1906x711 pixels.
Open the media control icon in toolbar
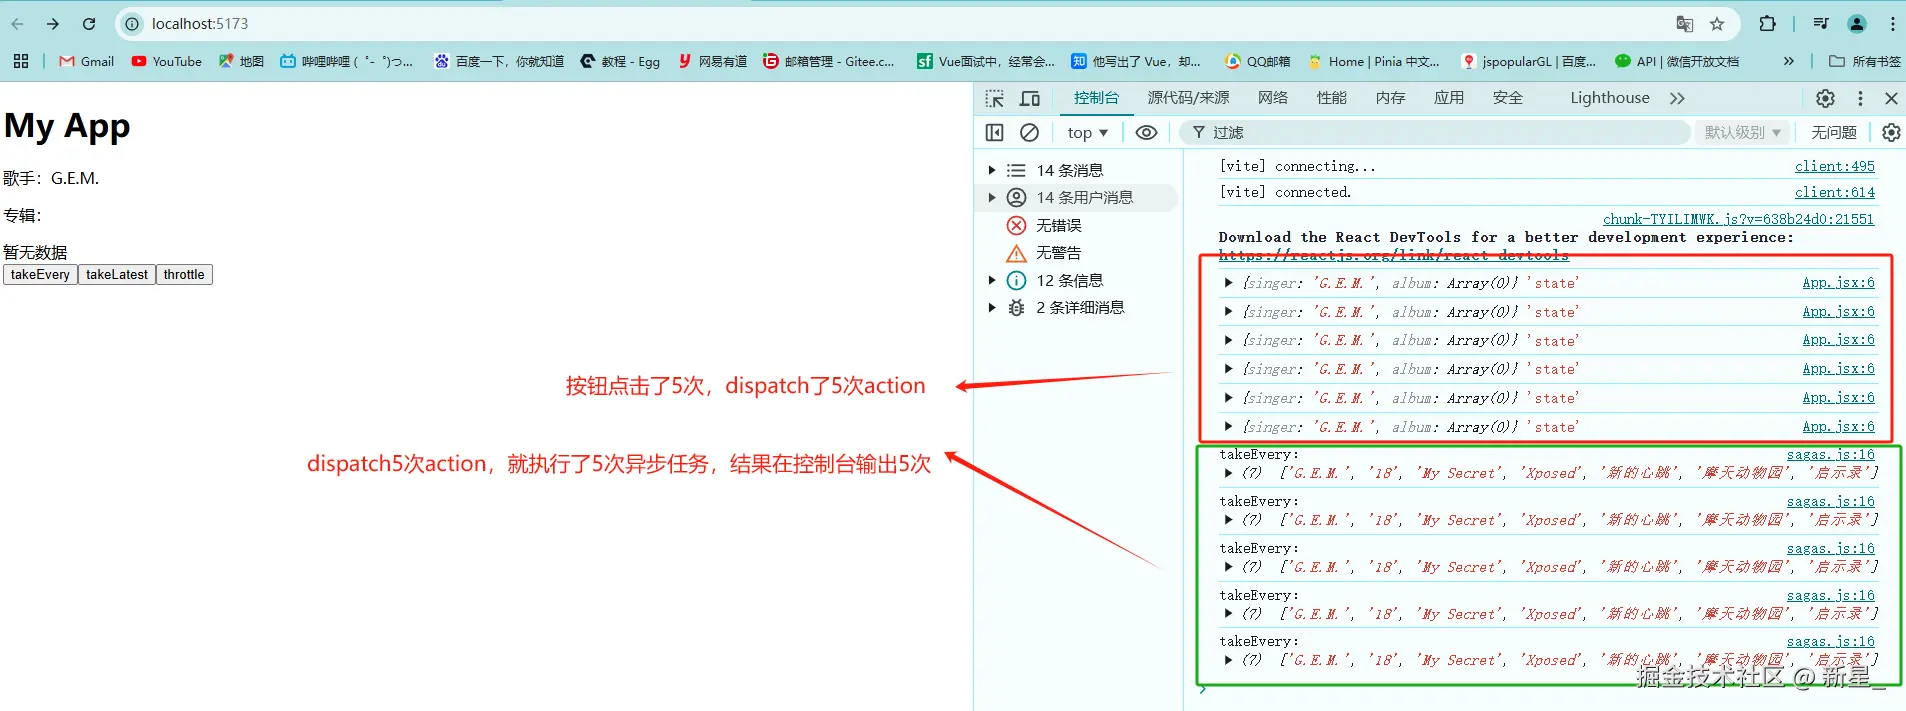pyautogui.click(x=1820, y=24)
